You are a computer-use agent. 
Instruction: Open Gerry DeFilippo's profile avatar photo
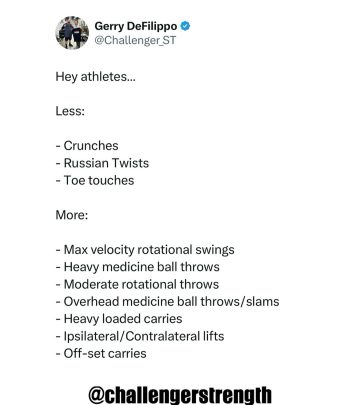(72, 32)
